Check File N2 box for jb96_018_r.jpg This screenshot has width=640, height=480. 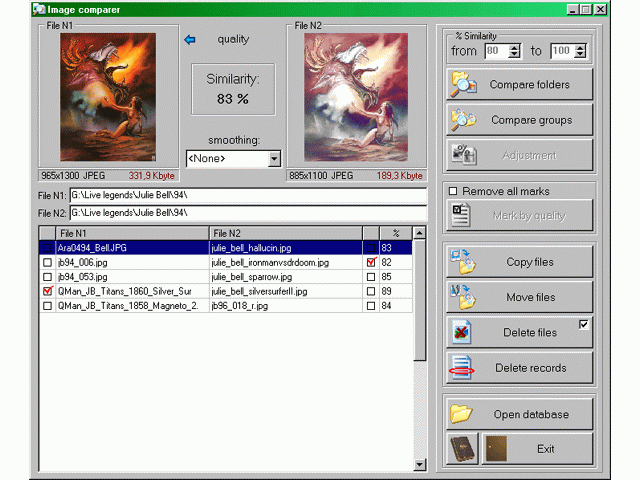click(x=371, y=306)
